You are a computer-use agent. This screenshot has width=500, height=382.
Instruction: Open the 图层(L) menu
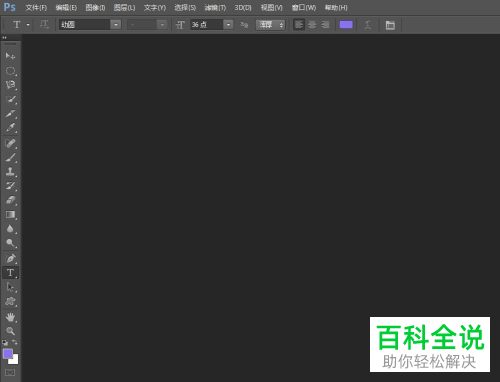pyautogui.click(x=124, y=7)
